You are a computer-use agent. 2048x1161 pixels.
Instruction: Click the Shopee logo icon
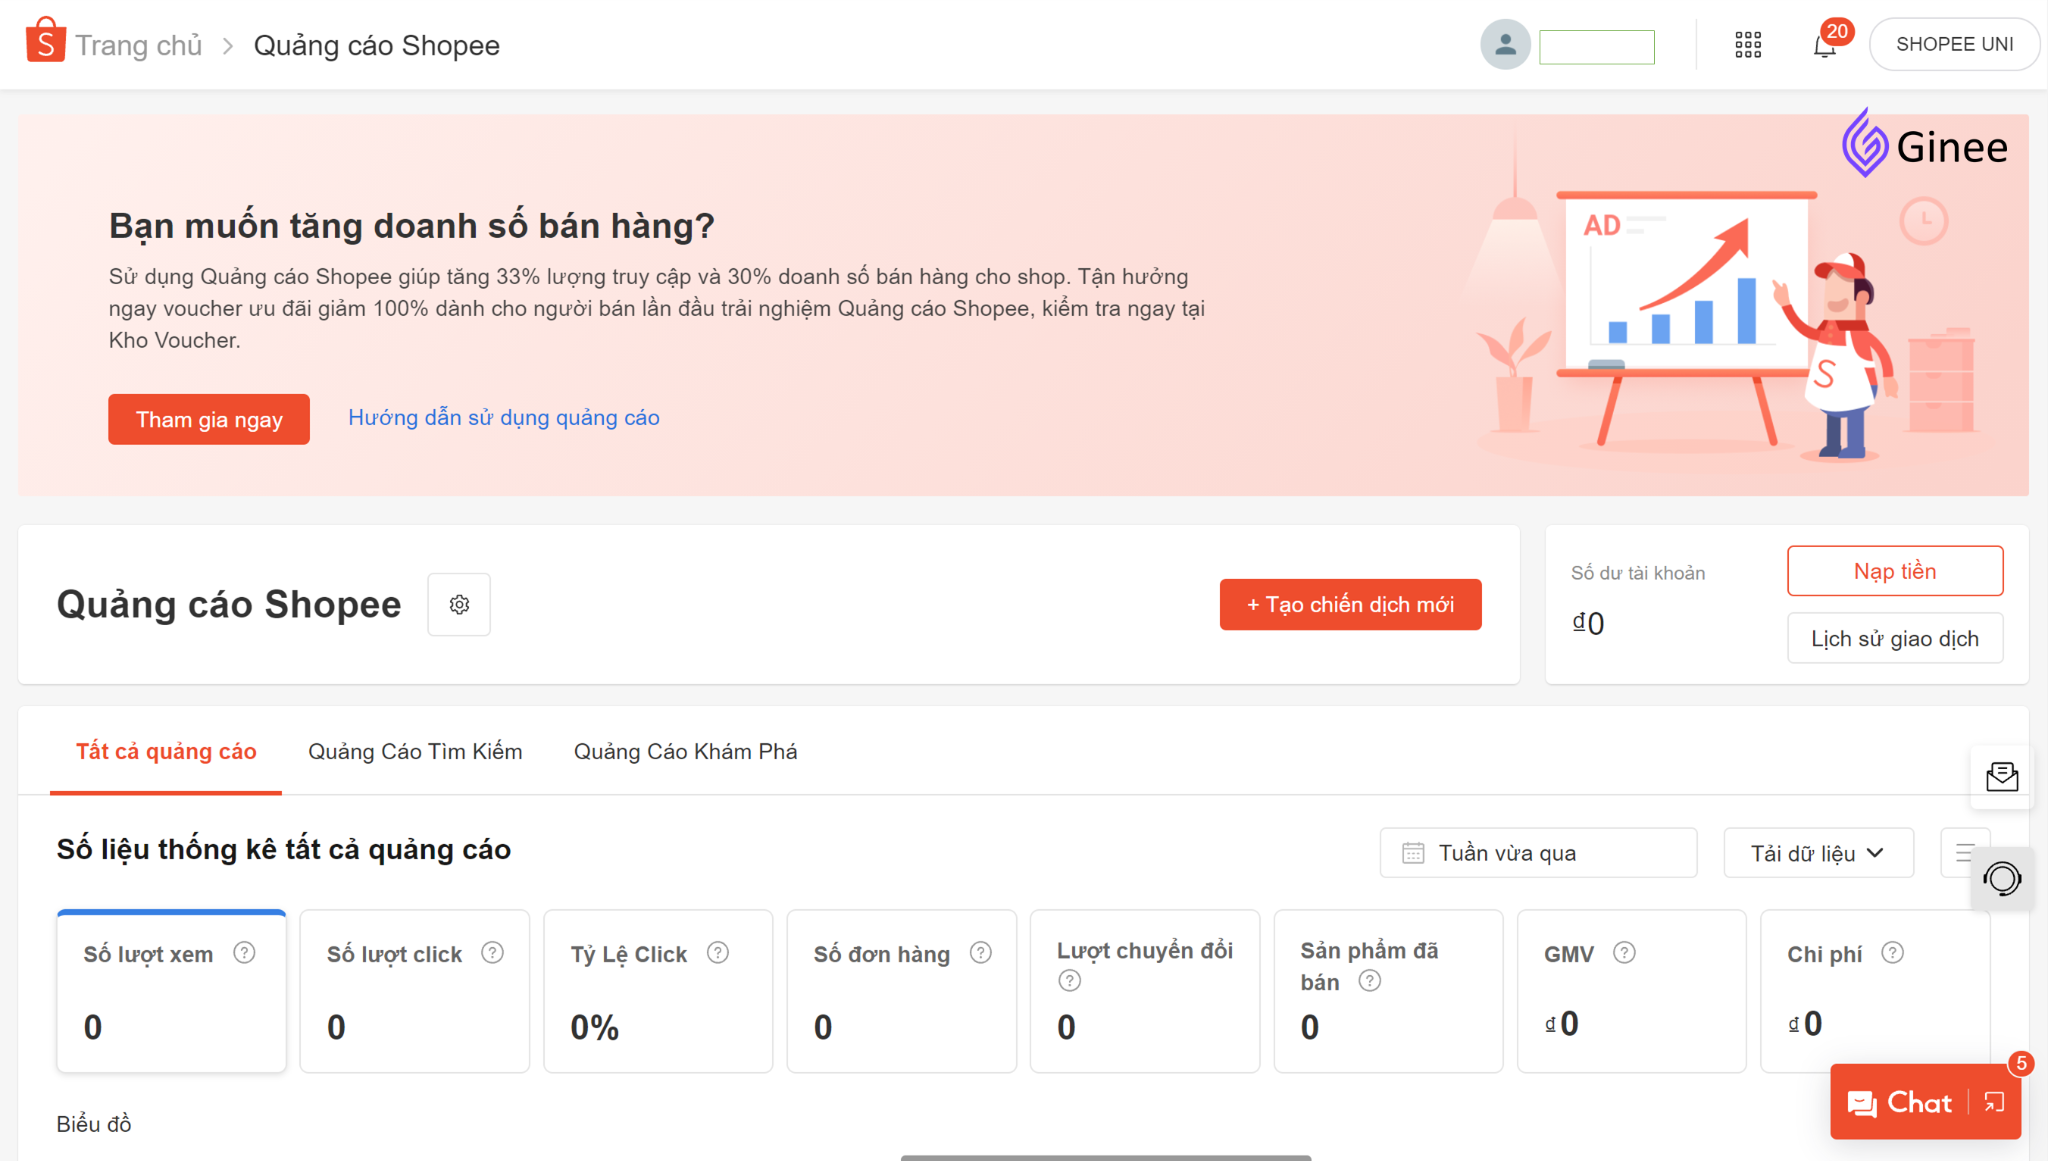(45, 41)
